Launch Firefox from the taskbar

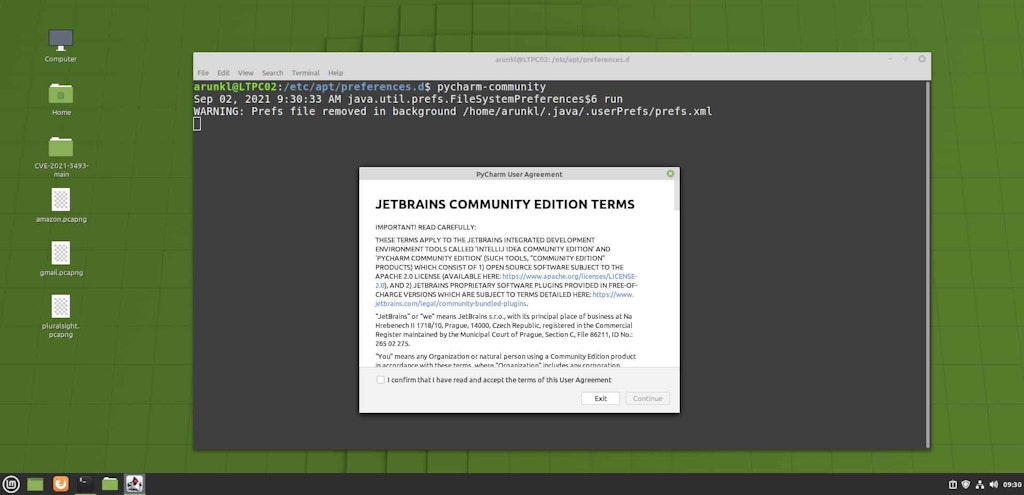(x=60, y=484)
